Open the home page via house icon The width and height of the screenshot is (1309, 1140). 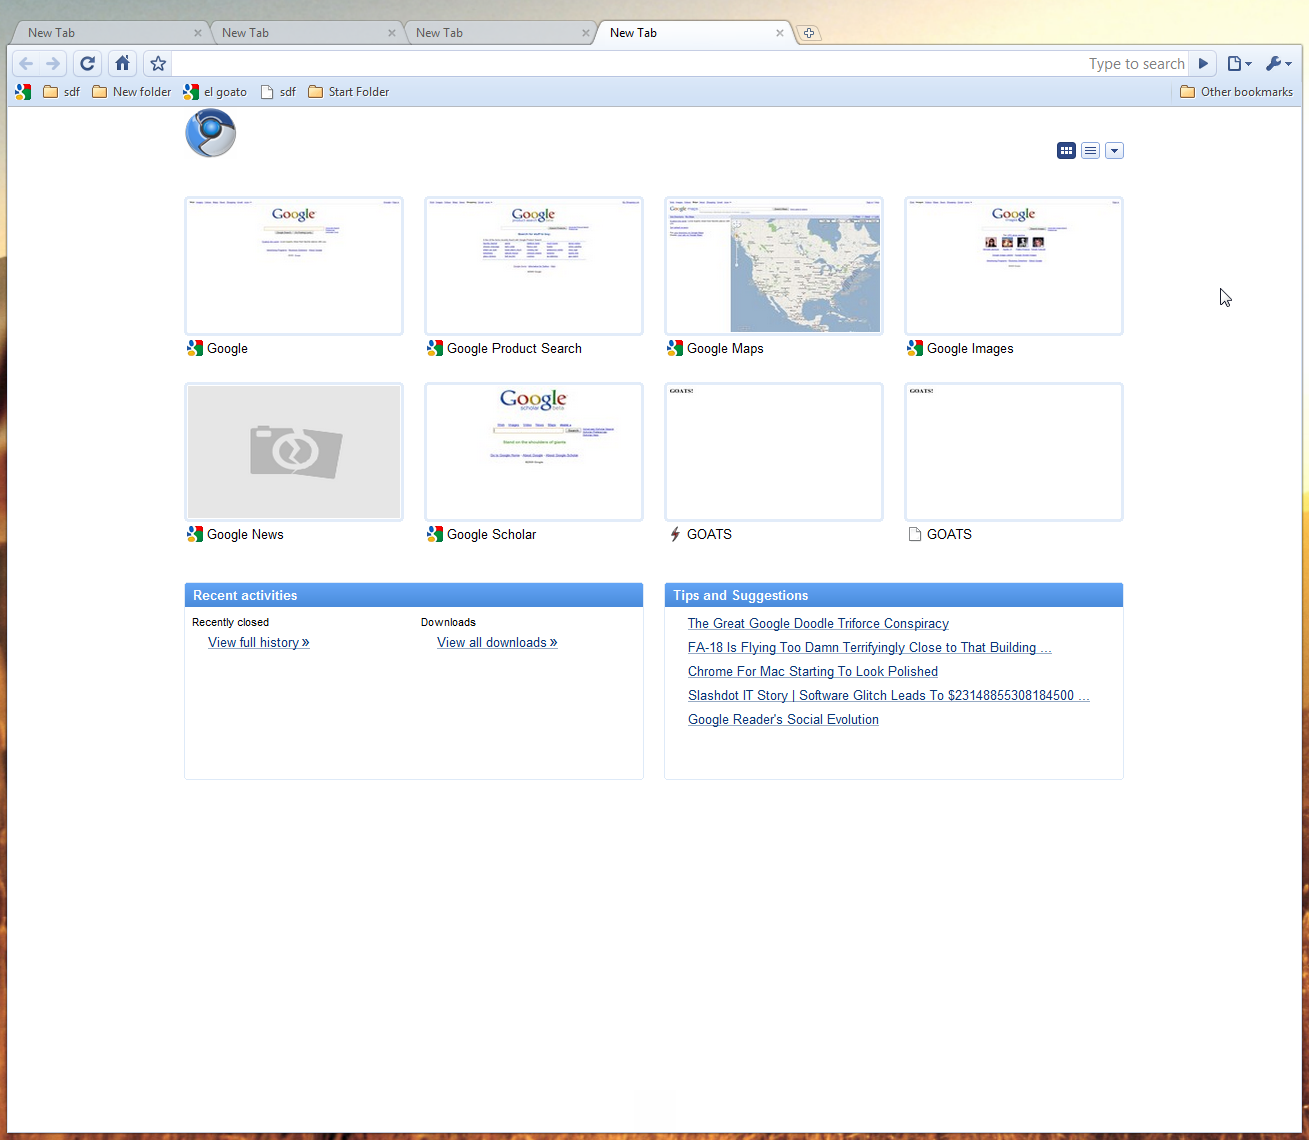[122, 63]
